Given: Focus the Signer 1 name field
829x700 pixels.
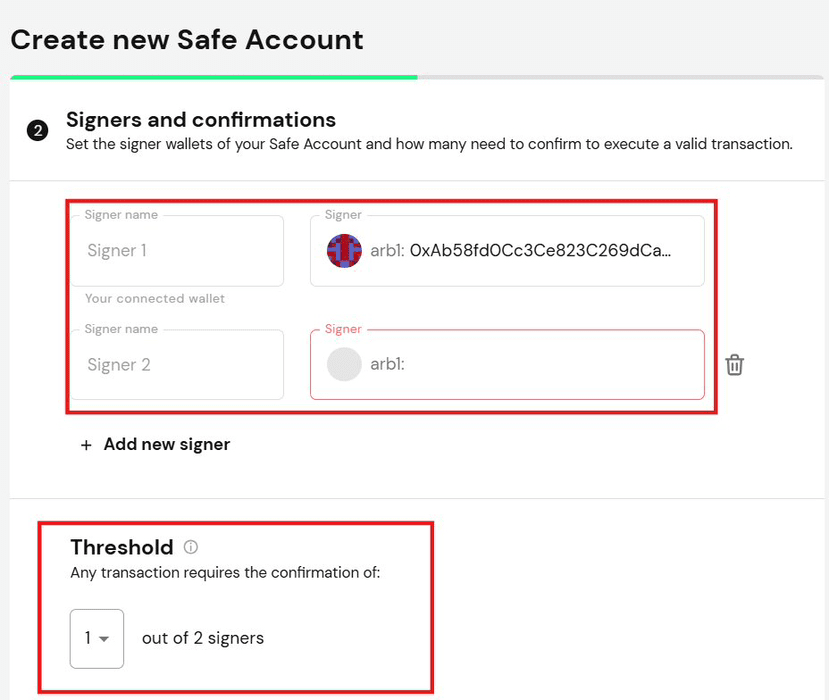Looking at the screenshot, I should pos(177,251).
